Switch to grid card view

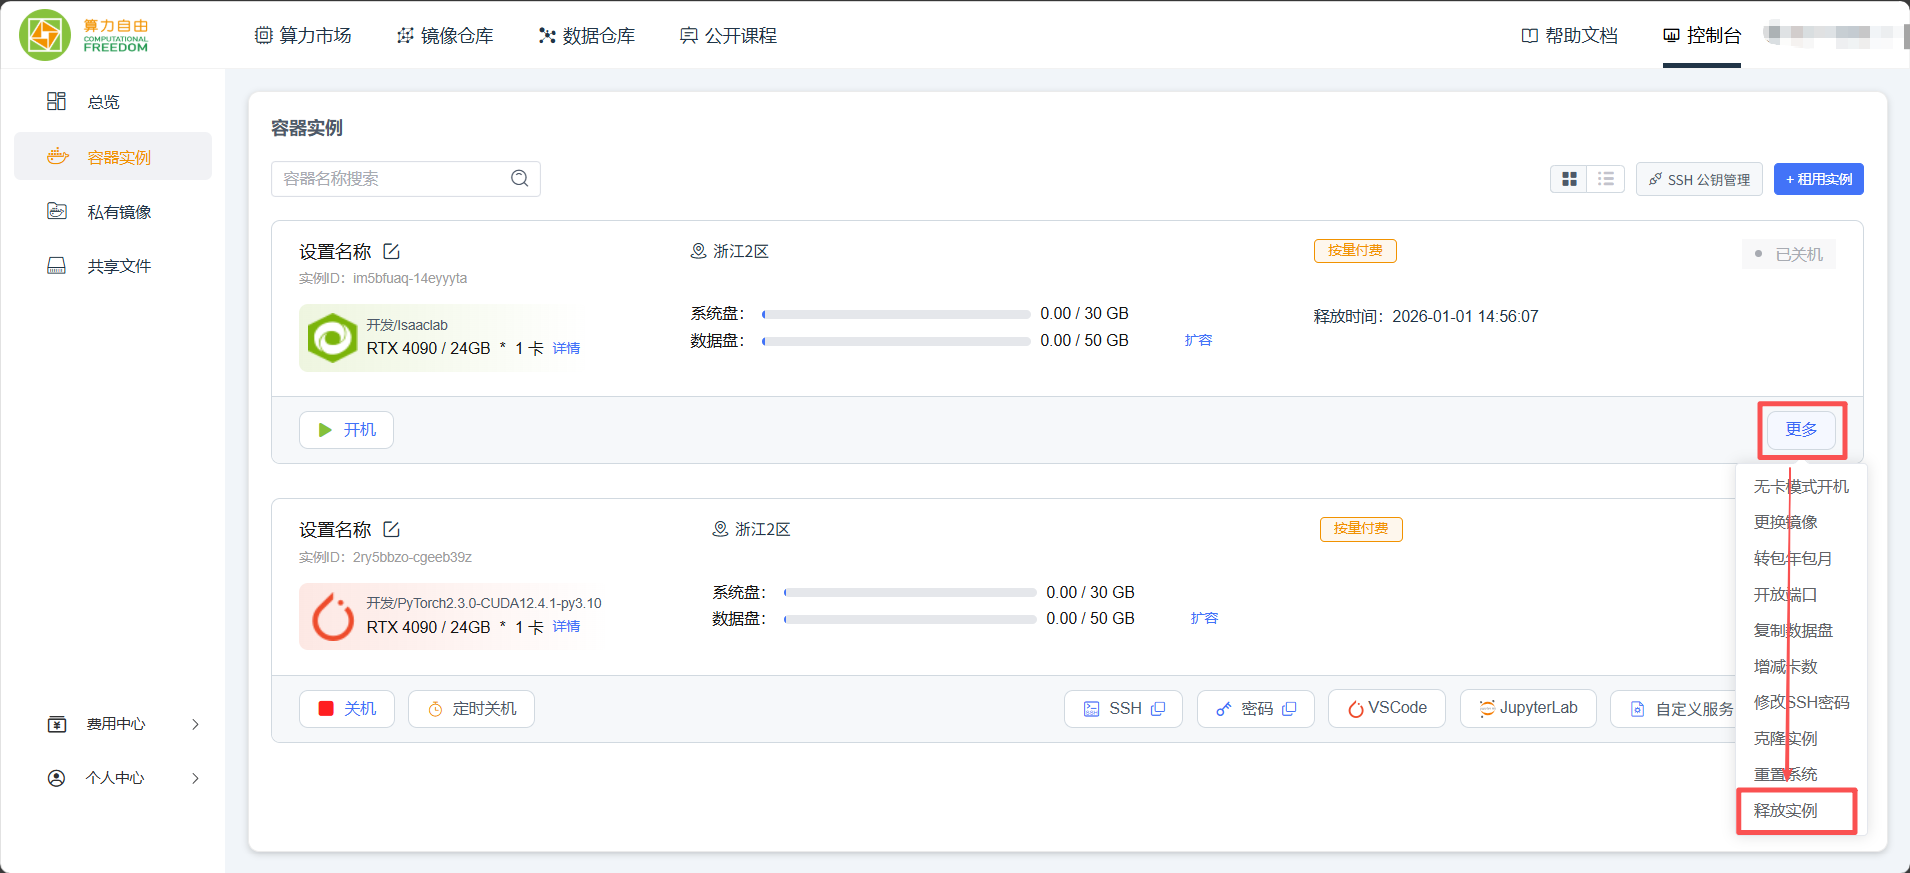pyautogui.click(x=1569, y=179)
